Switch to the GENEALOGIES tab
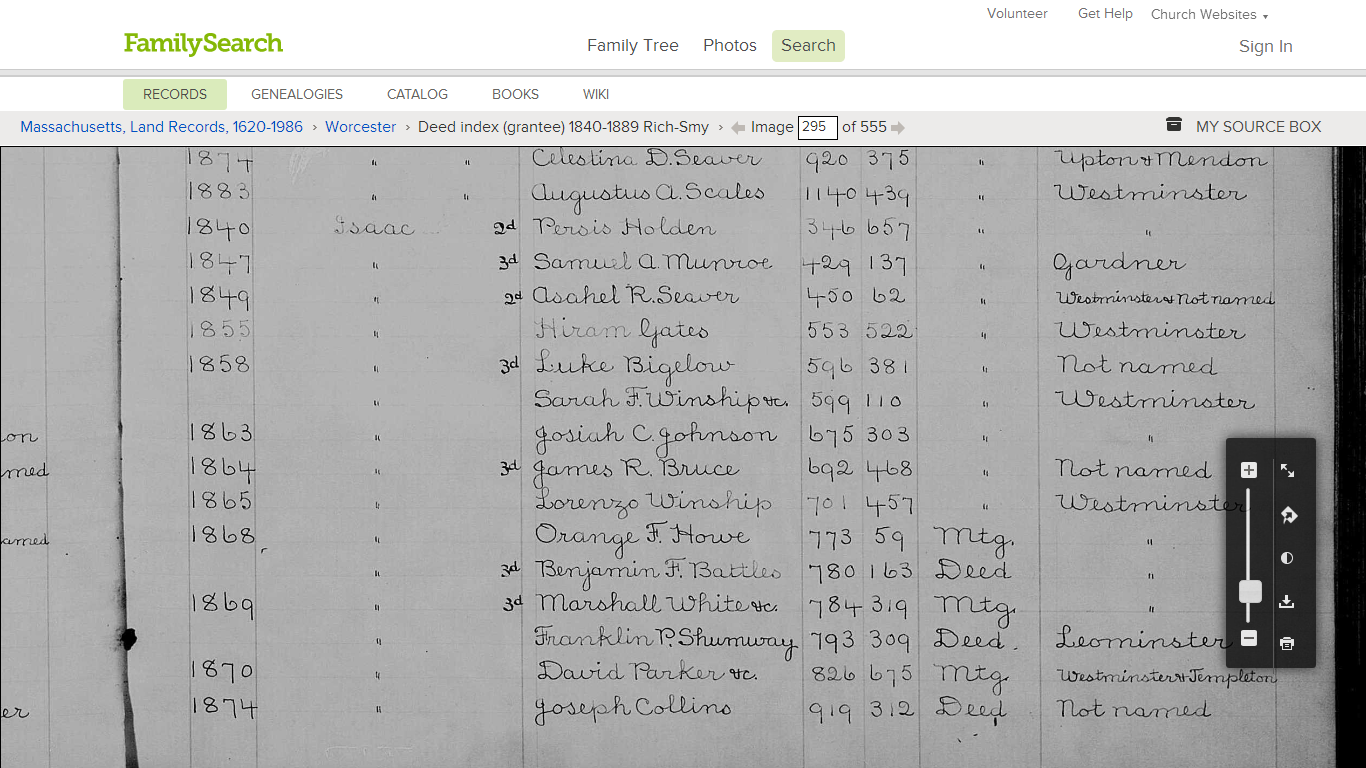 tap(297, 93)
